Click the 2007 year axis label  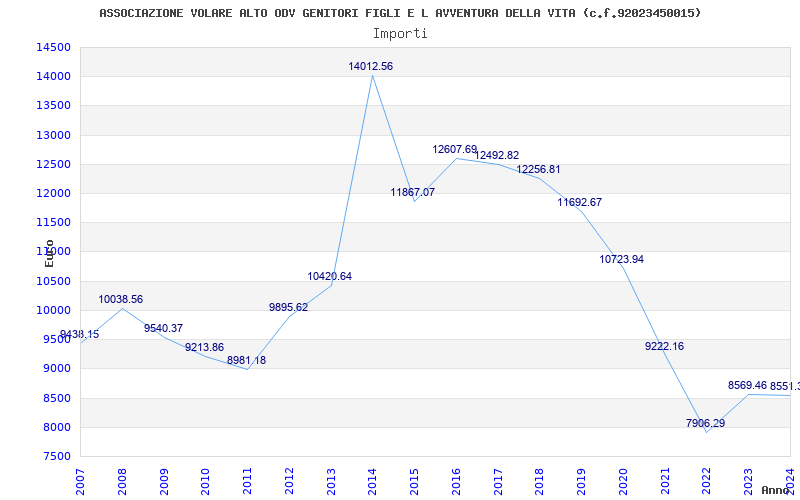tap(80, 482)
